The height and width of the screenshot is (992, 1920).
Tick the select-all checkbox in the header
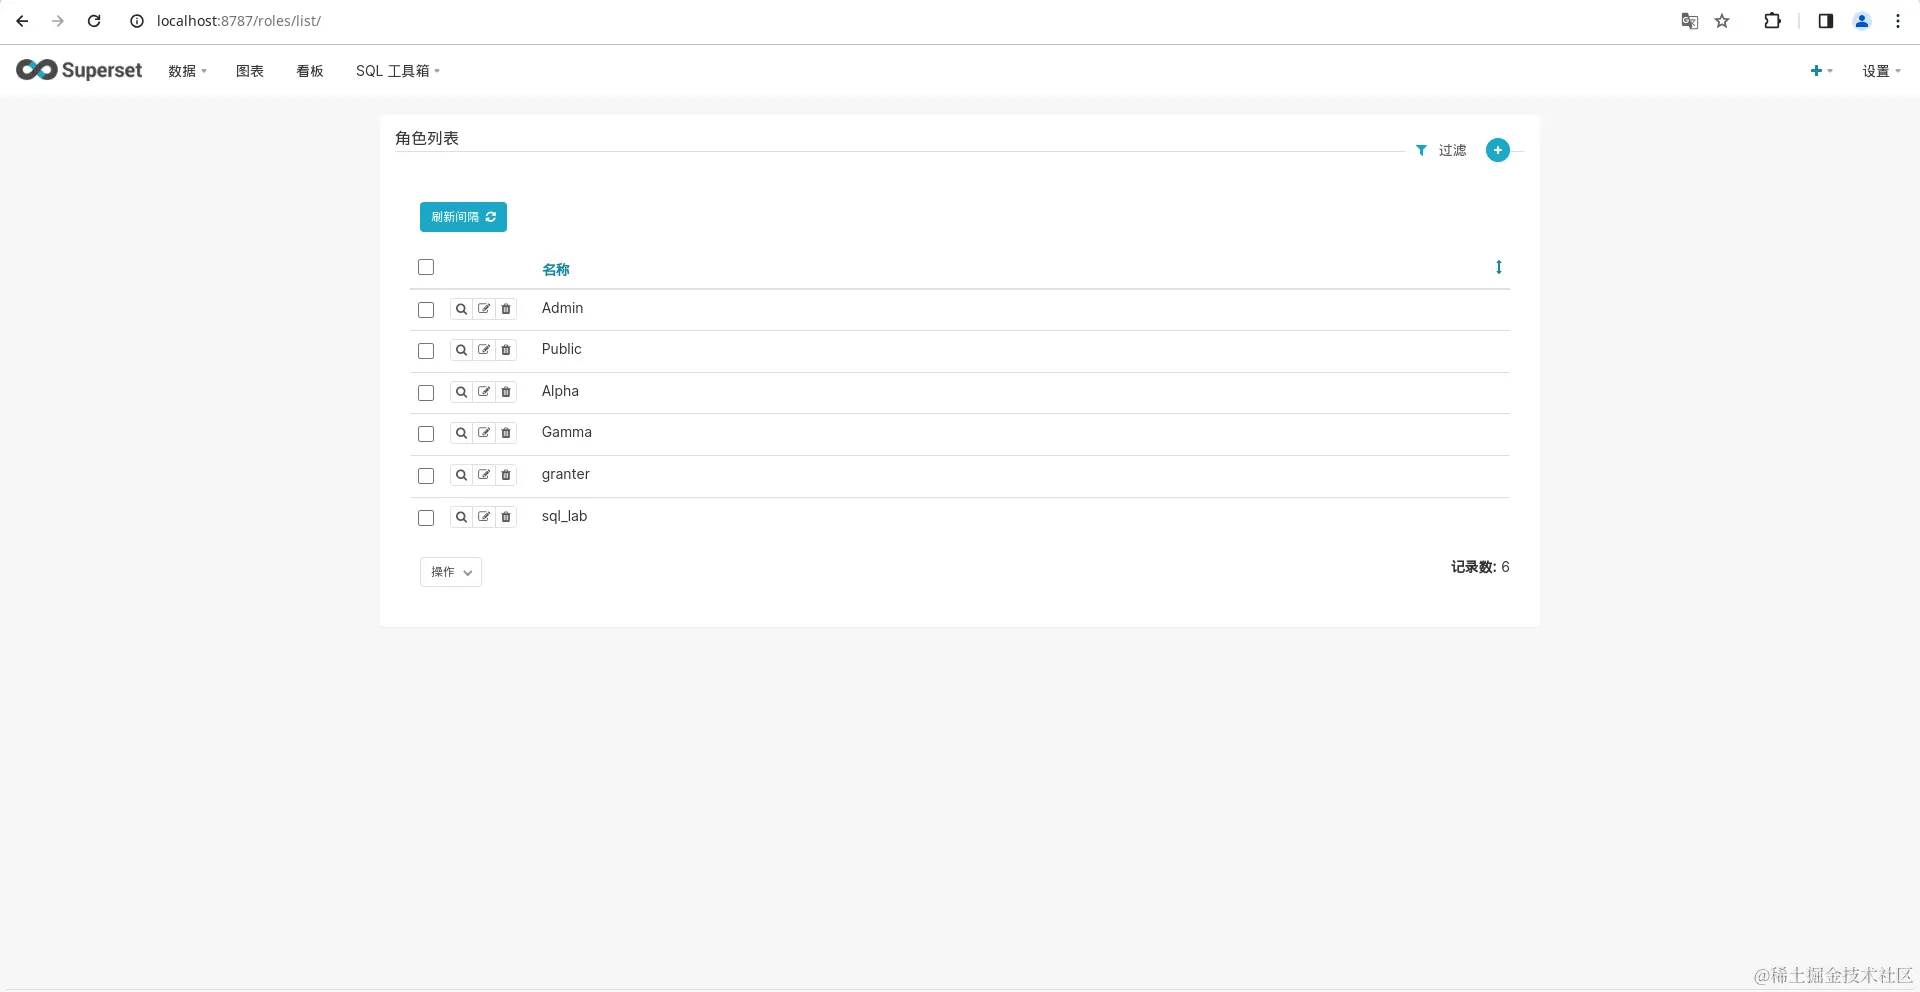pos(426,267)
